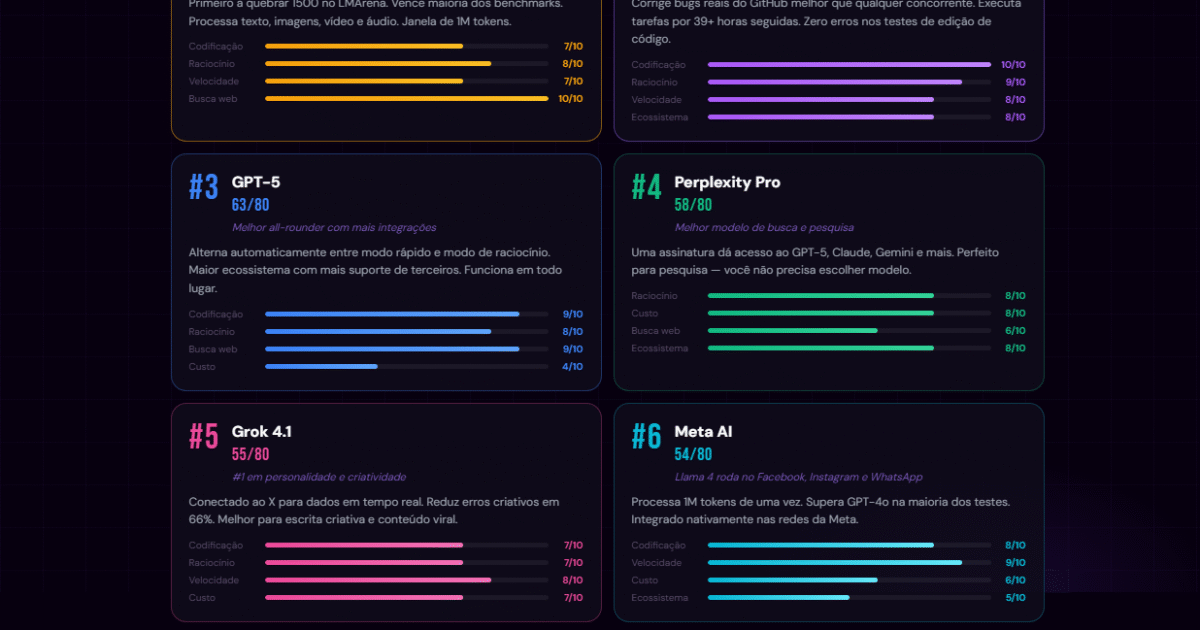
Task: Click the #4 rank badge
Action: [x=646, y=187]
